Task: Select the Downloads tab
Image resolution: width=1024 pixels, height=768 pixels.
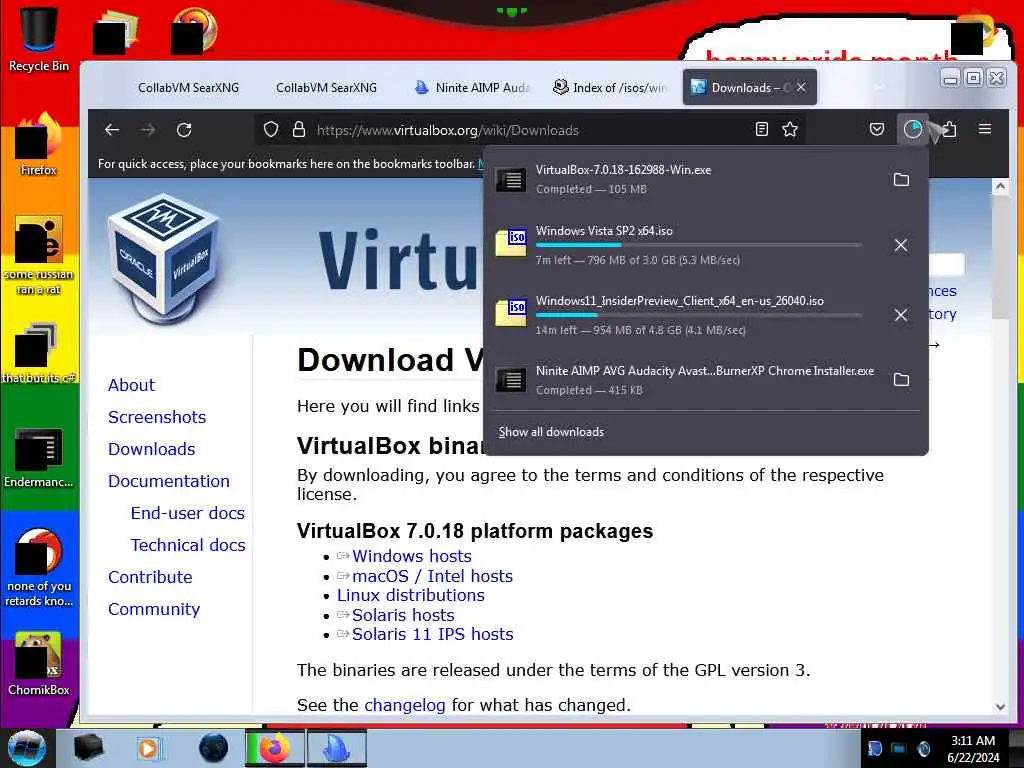Action: [743, 88]
